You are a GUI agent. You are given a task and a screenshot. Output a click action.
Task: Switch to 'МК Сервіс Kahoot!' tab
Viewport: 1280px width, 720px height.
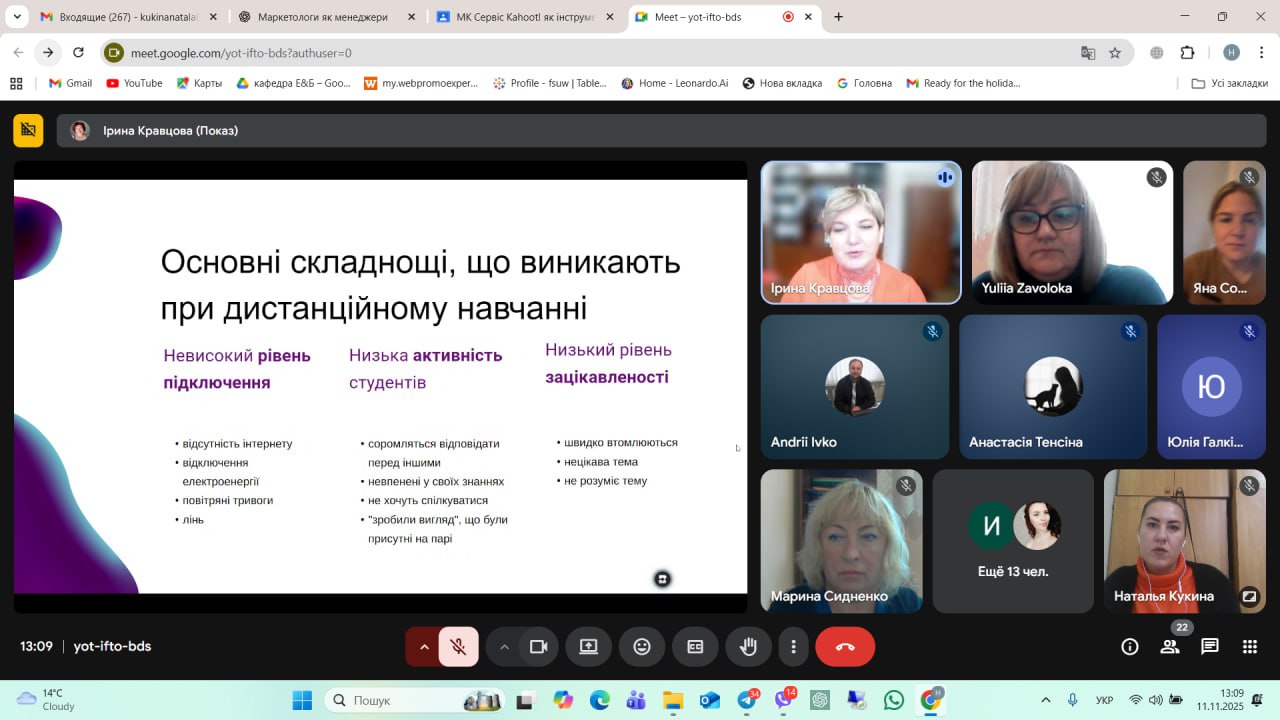(526, 17)
